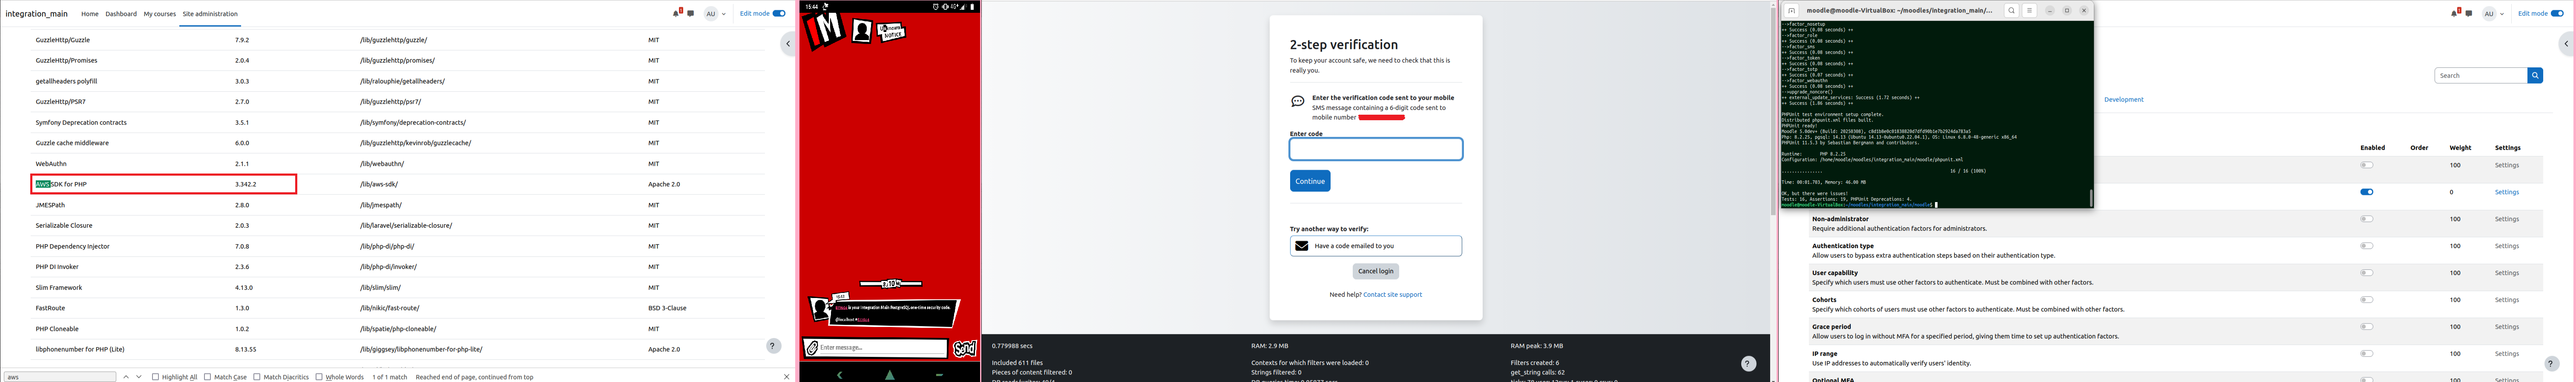Enable Match Case checkbox
The height and width of the screenshot is (382, 2576).
pos(207,377)
